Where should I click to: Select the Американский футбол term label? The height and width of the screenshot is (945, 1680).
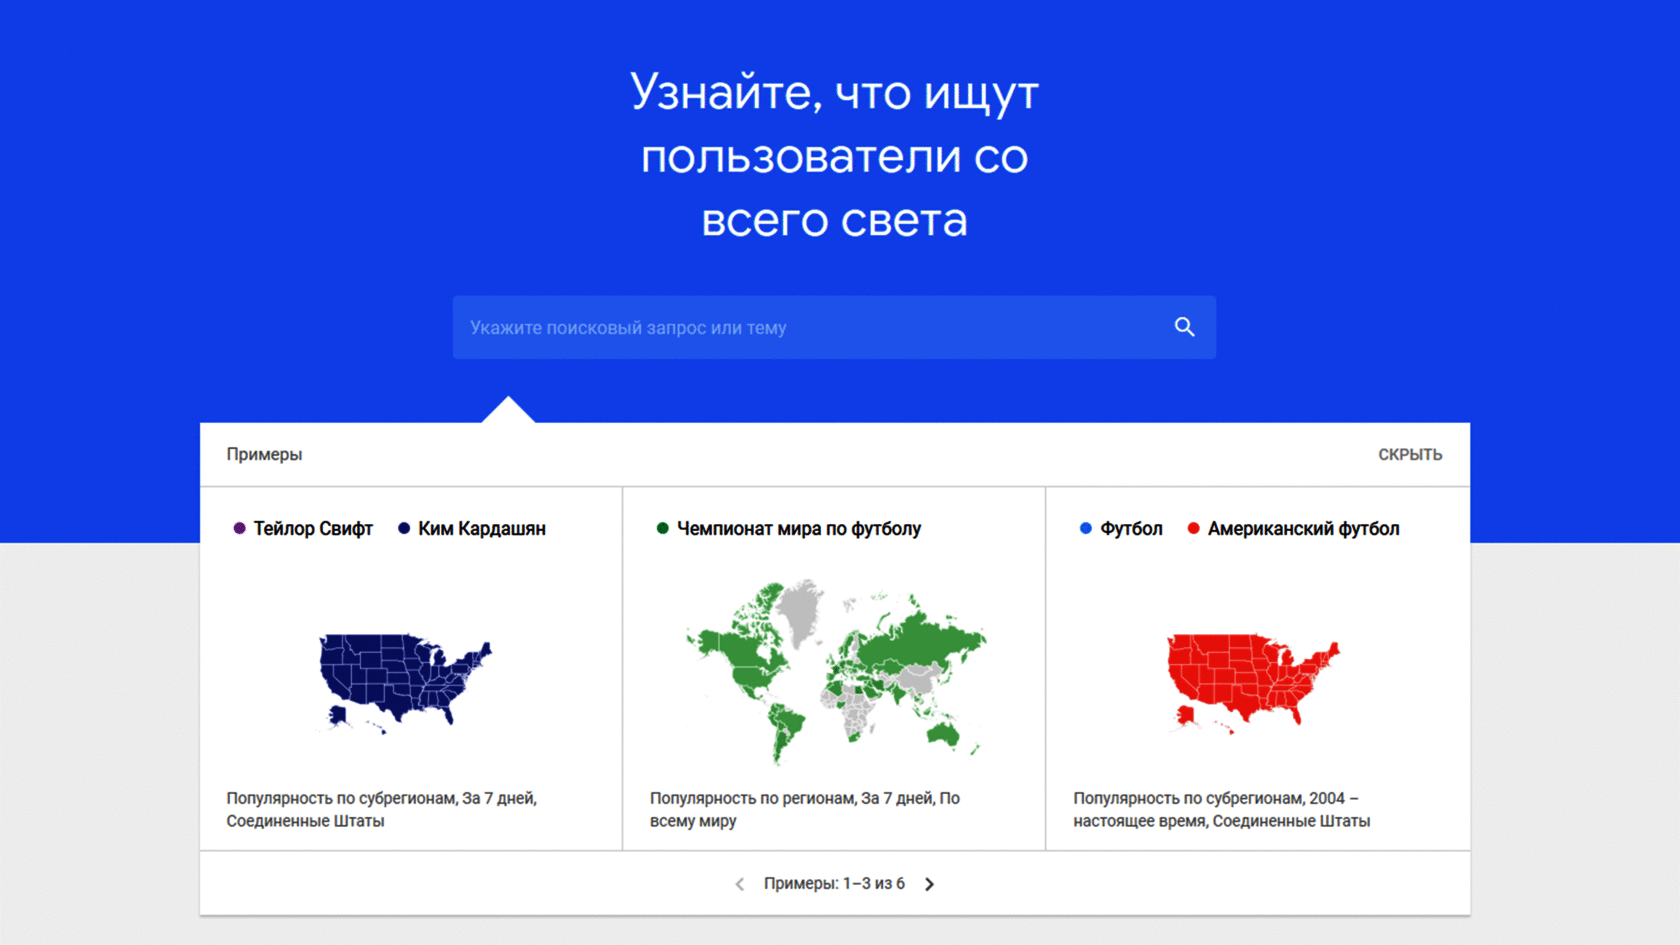pyautogui.click(x=1303, y=528)
